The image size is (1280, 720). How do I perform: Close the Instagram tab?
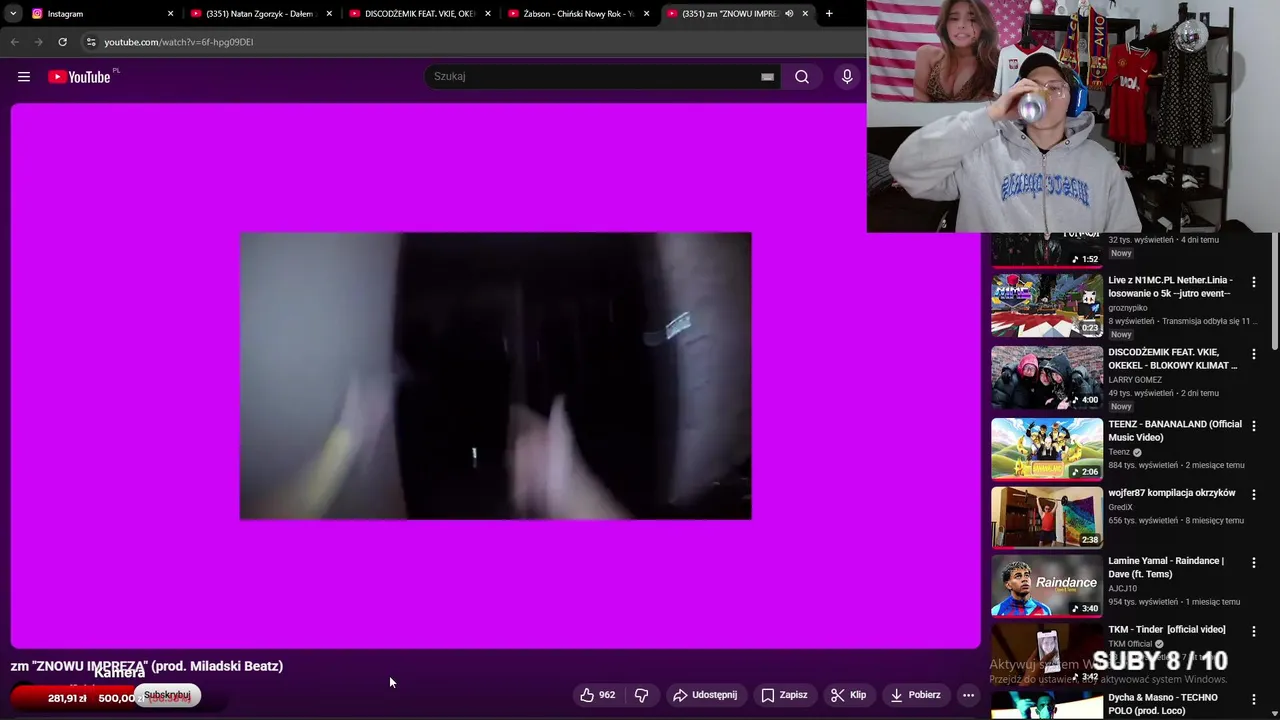(170, 14)
